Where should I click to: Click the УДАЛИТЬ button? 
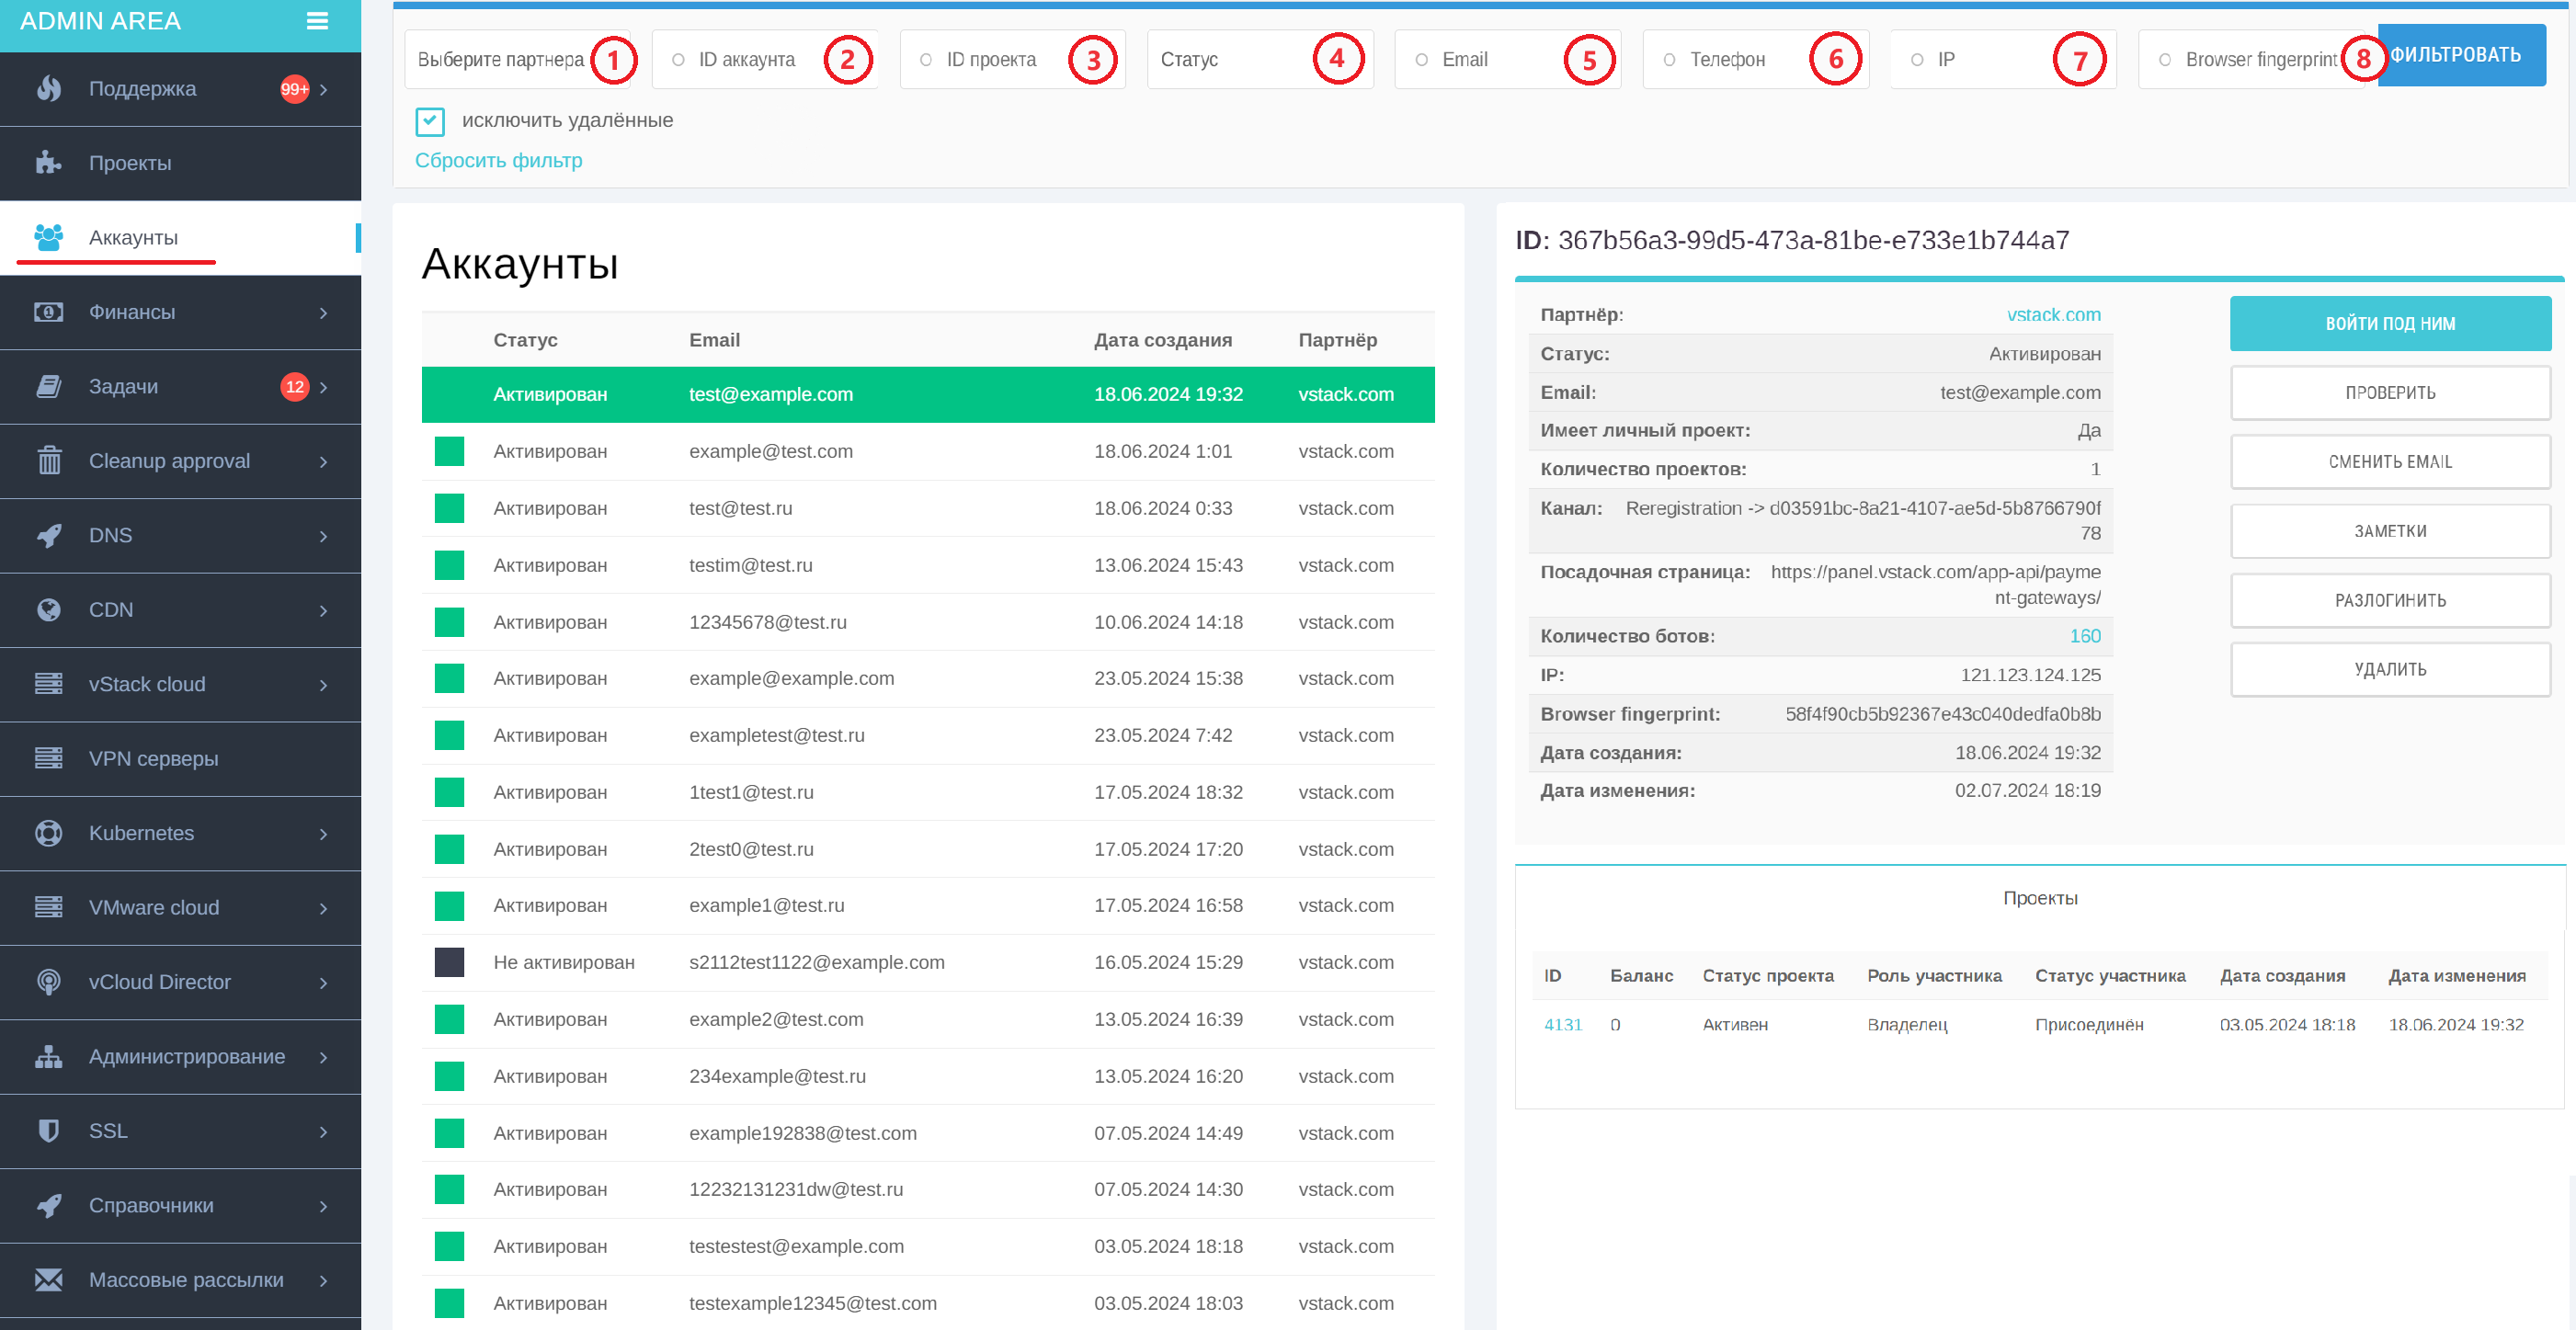pos(2390,669)
